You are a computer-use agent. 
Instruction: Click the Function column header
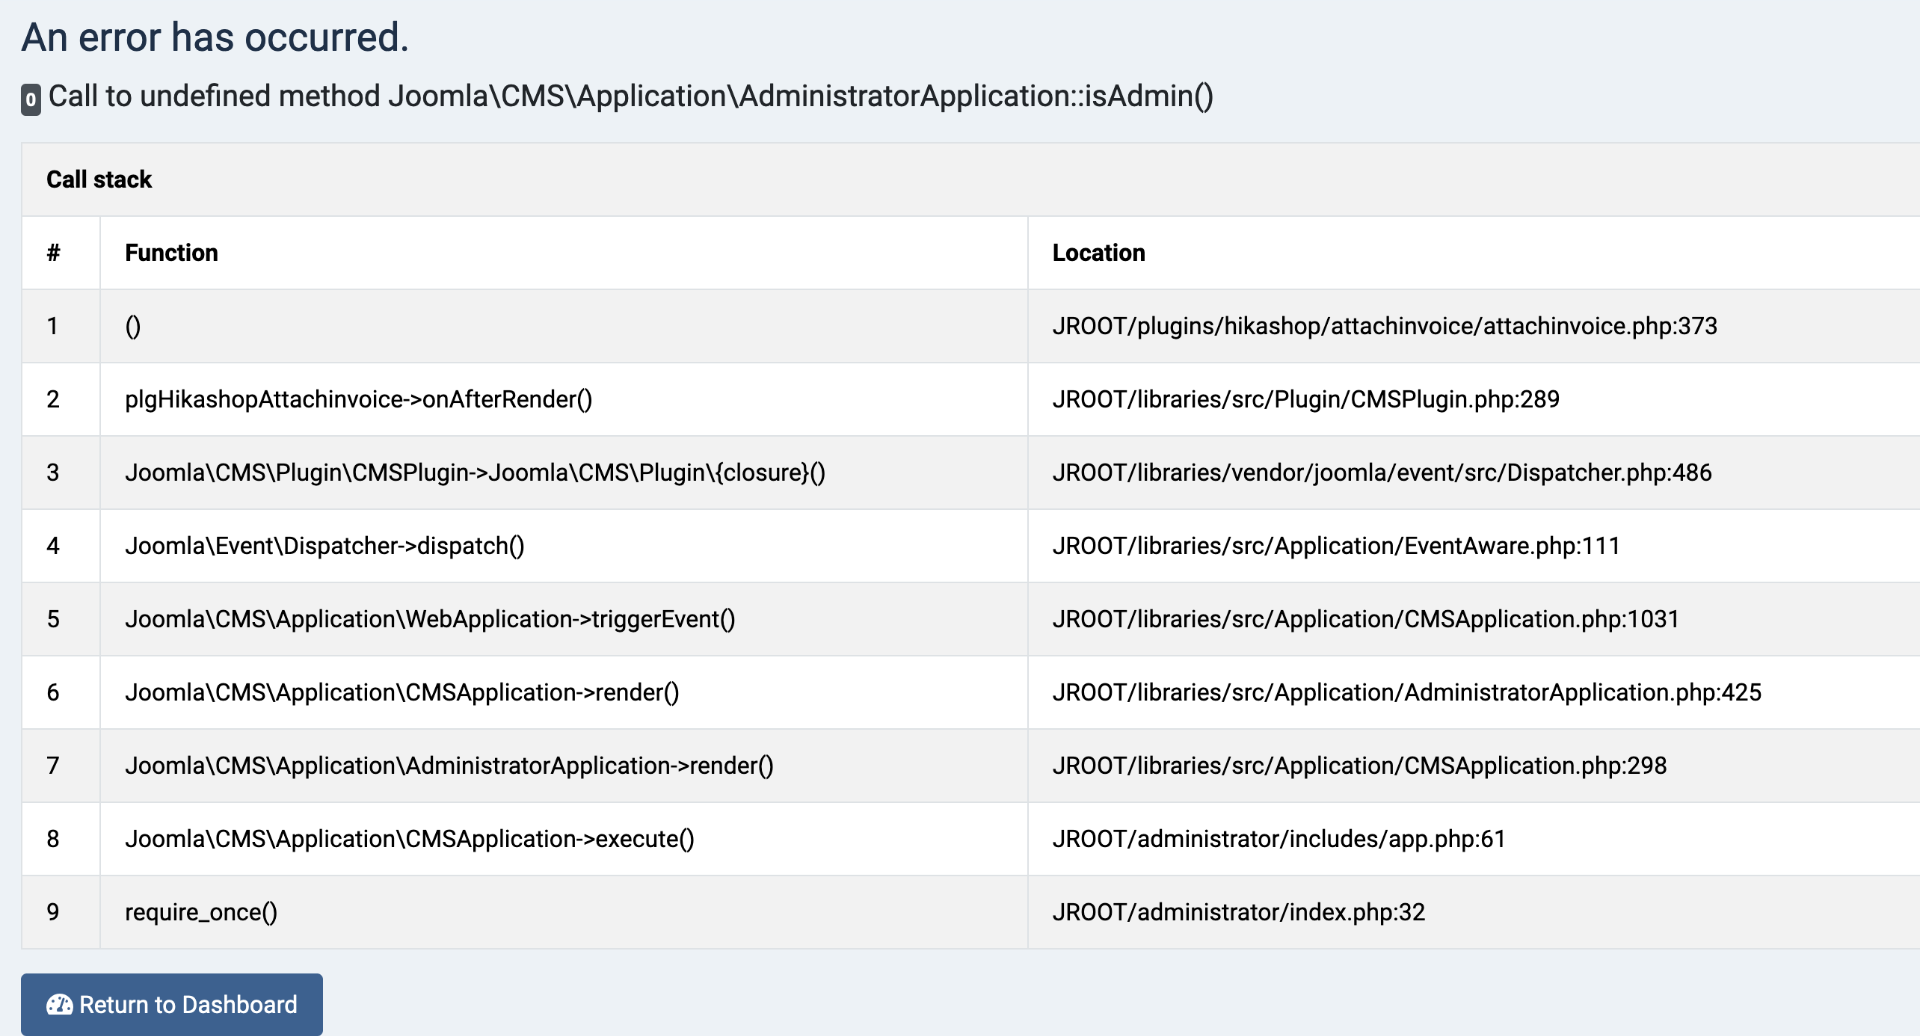point(171,253)
